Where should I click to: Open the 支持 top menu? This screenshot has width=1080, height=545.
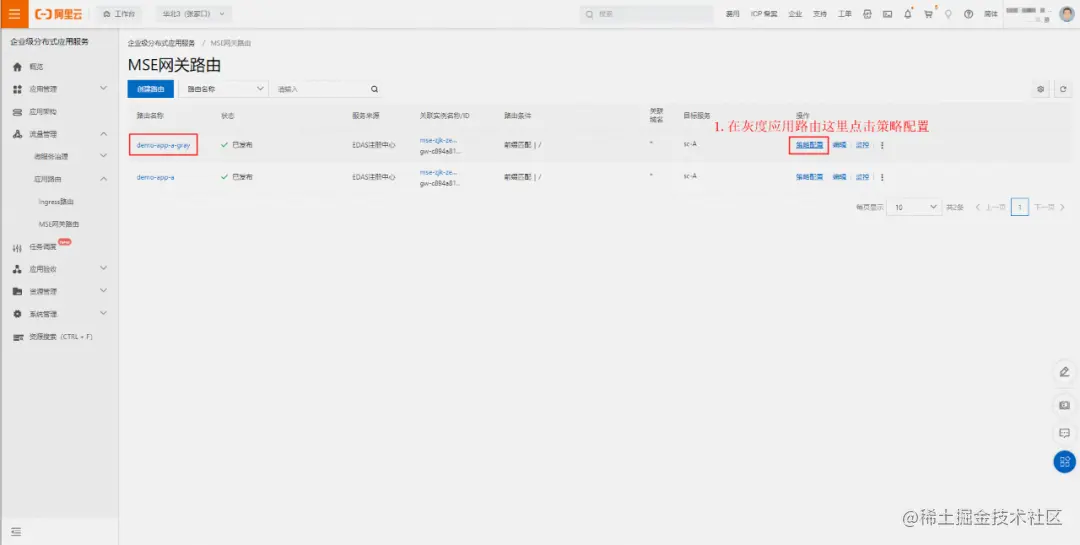(819, 14)
